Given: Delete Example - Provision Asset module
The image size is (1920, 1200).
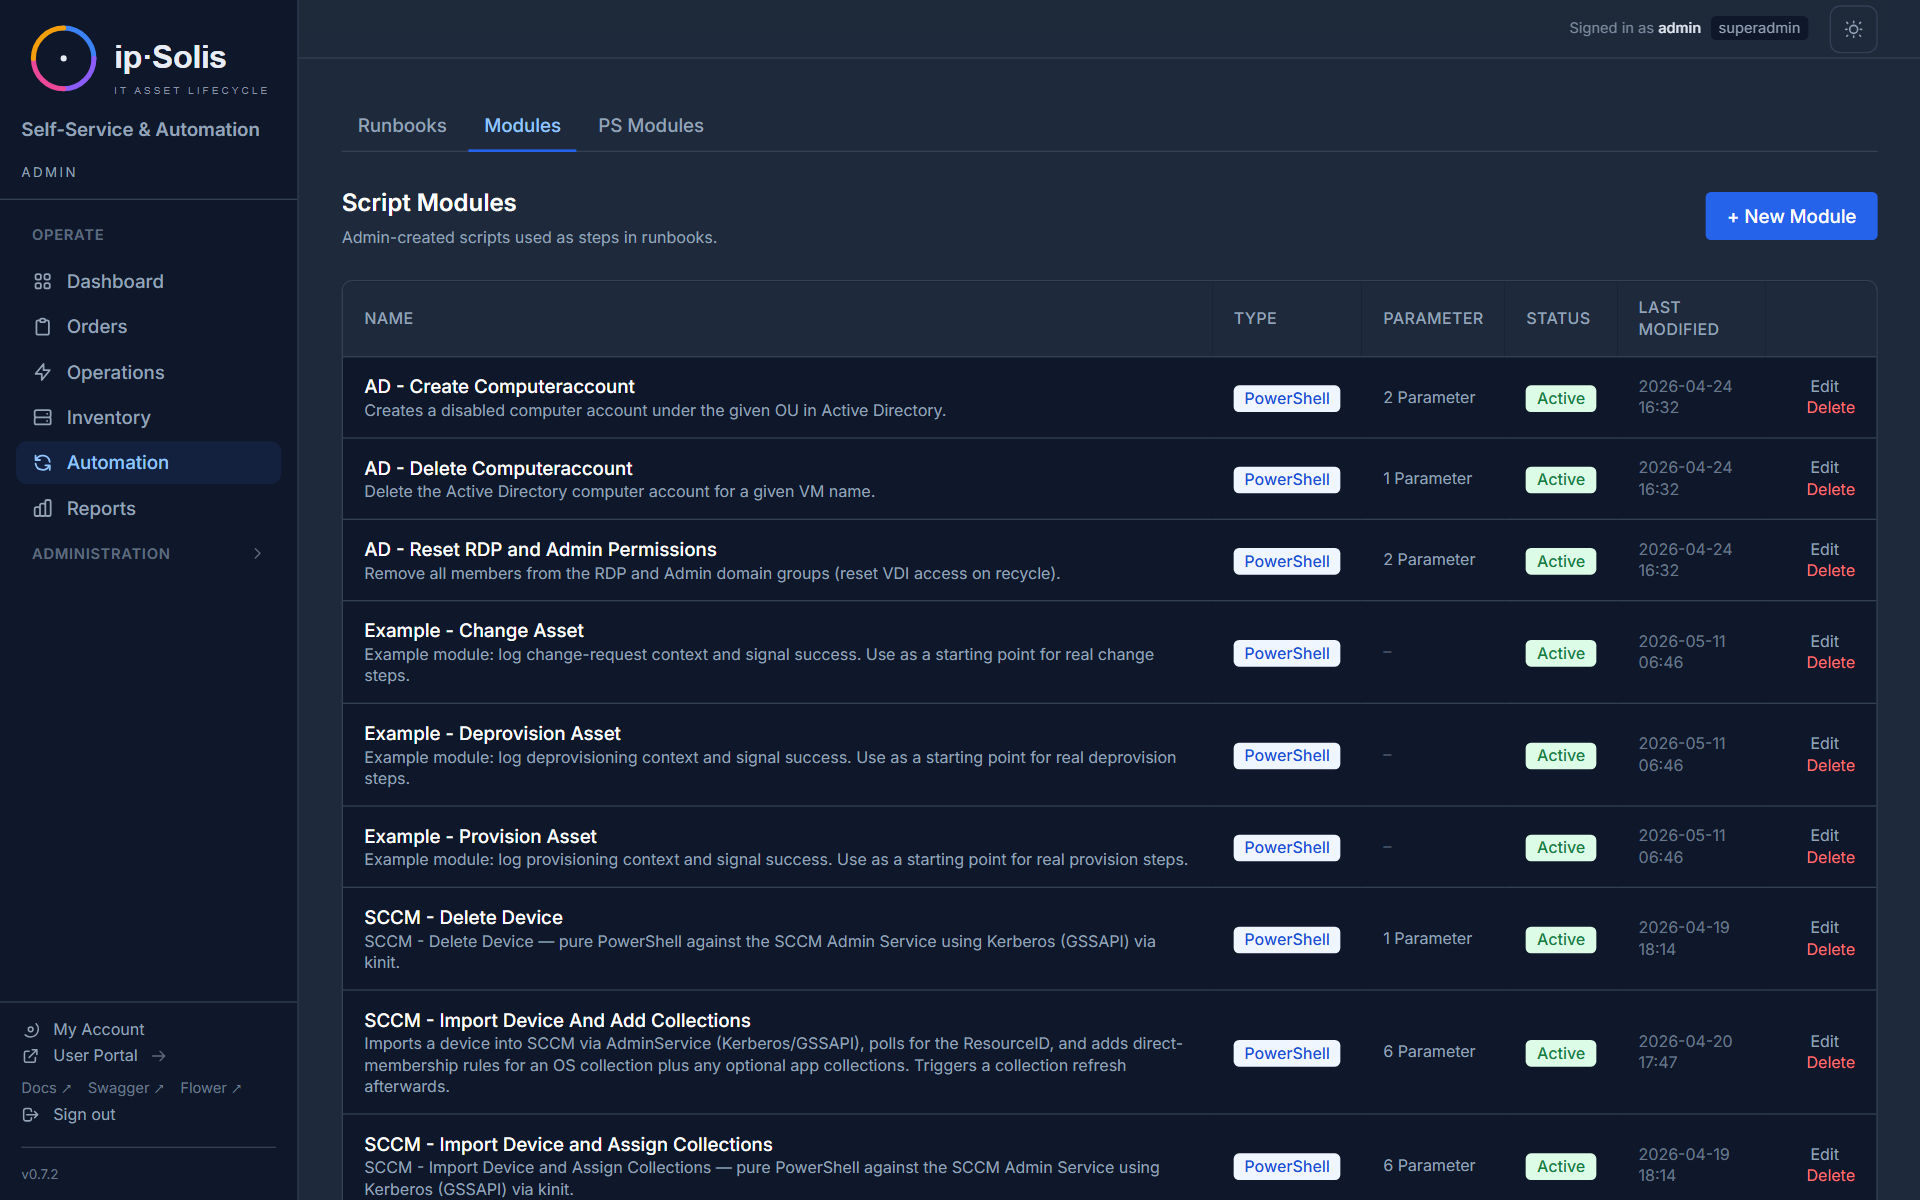Looking at the screenshot, I should (x=1830, y=858).
